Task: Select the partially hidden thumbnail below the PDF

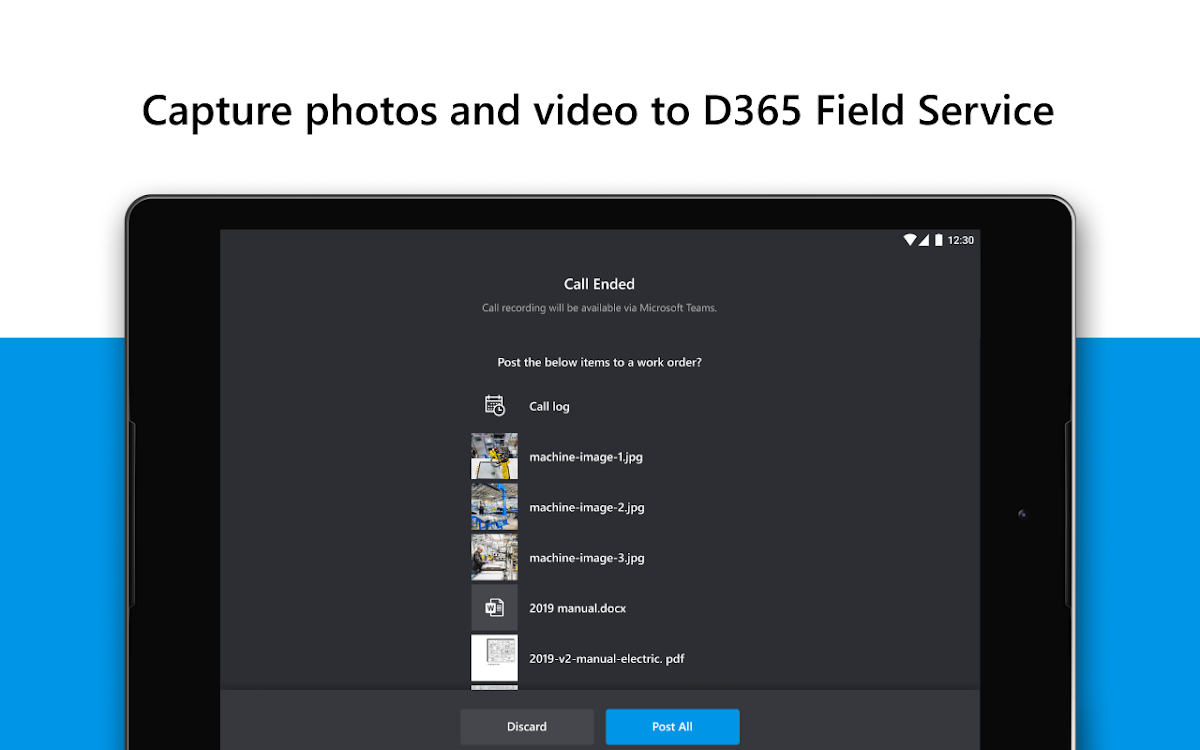Action: pos(494,687)
